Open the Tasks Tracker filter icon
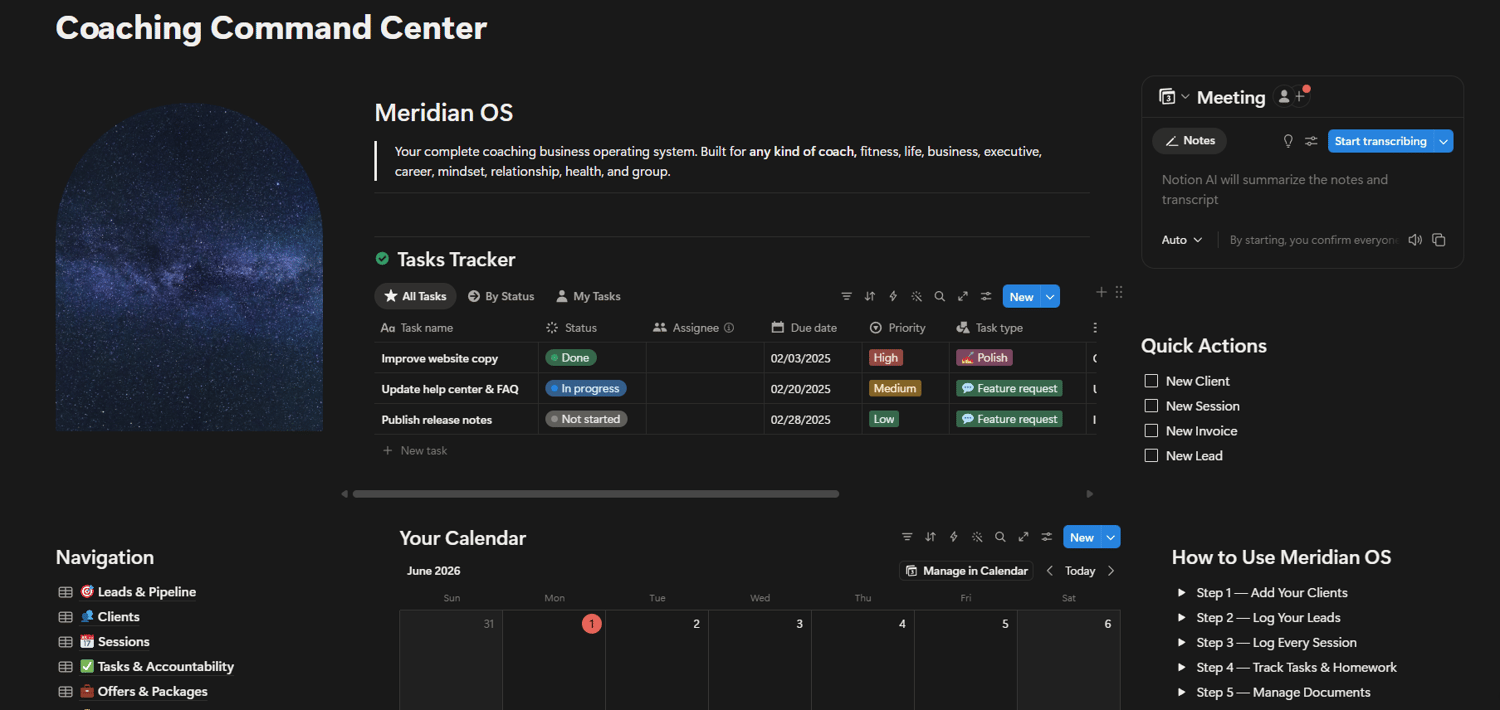 tap(846, 296)
